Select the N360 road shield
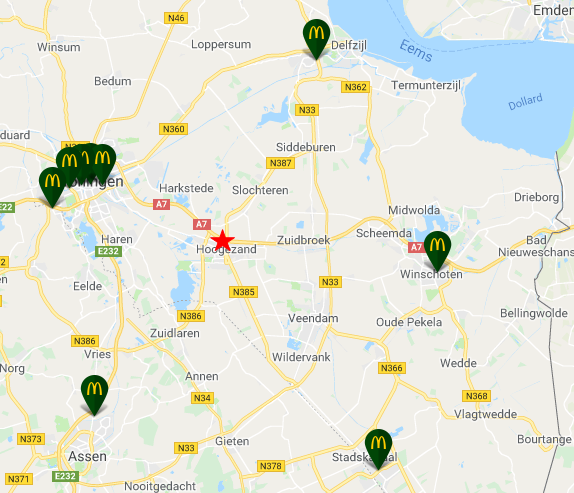This screenshot has width=574, height=493. [174, 129]
